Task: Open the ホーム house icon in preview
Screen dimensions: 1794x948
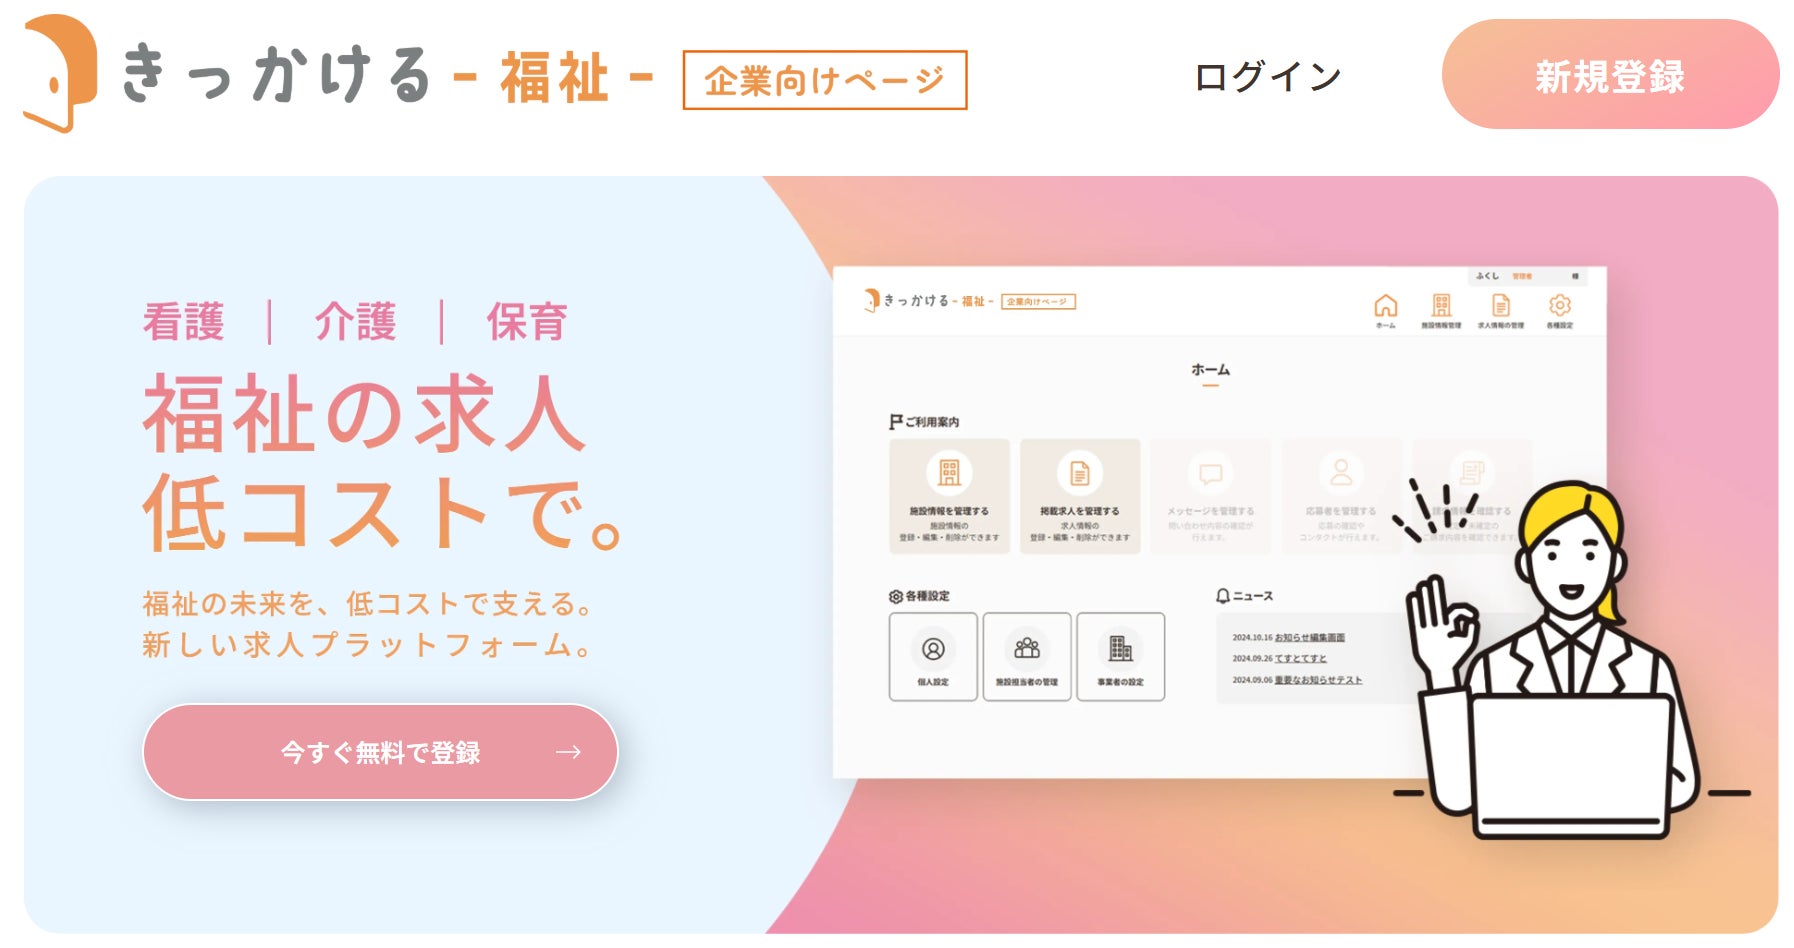Action: point(1385,305)
